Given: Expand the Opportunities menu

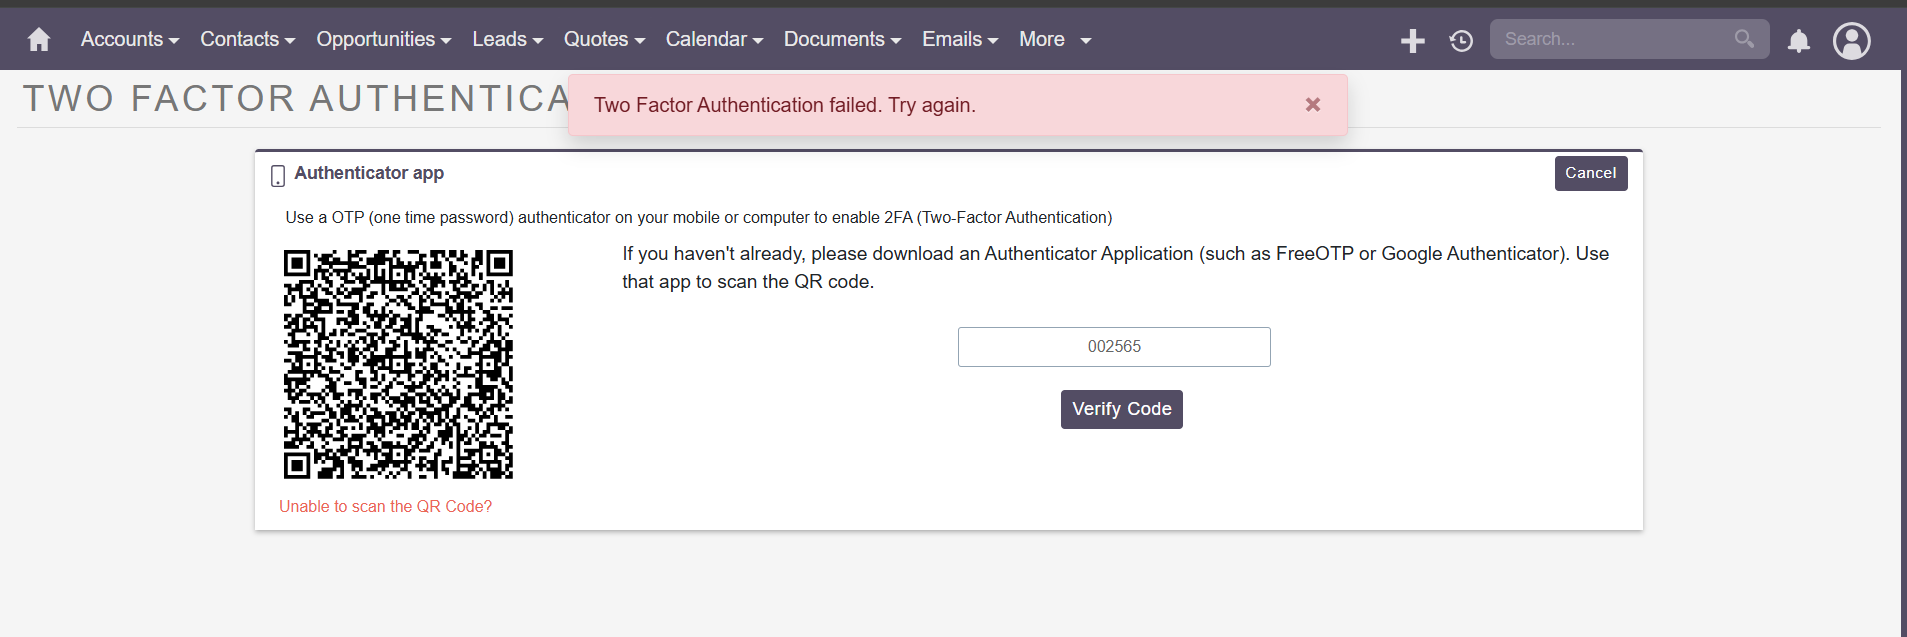Looking at the screenshot, I should tap(384, 39).
